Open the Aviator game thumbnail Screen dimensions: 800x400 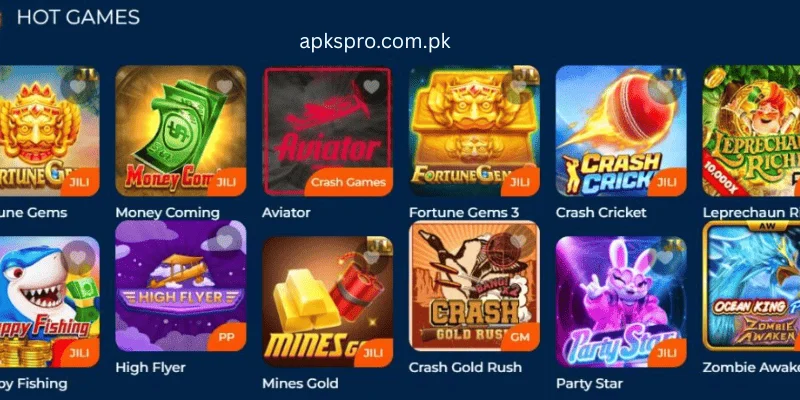(327, 131)
